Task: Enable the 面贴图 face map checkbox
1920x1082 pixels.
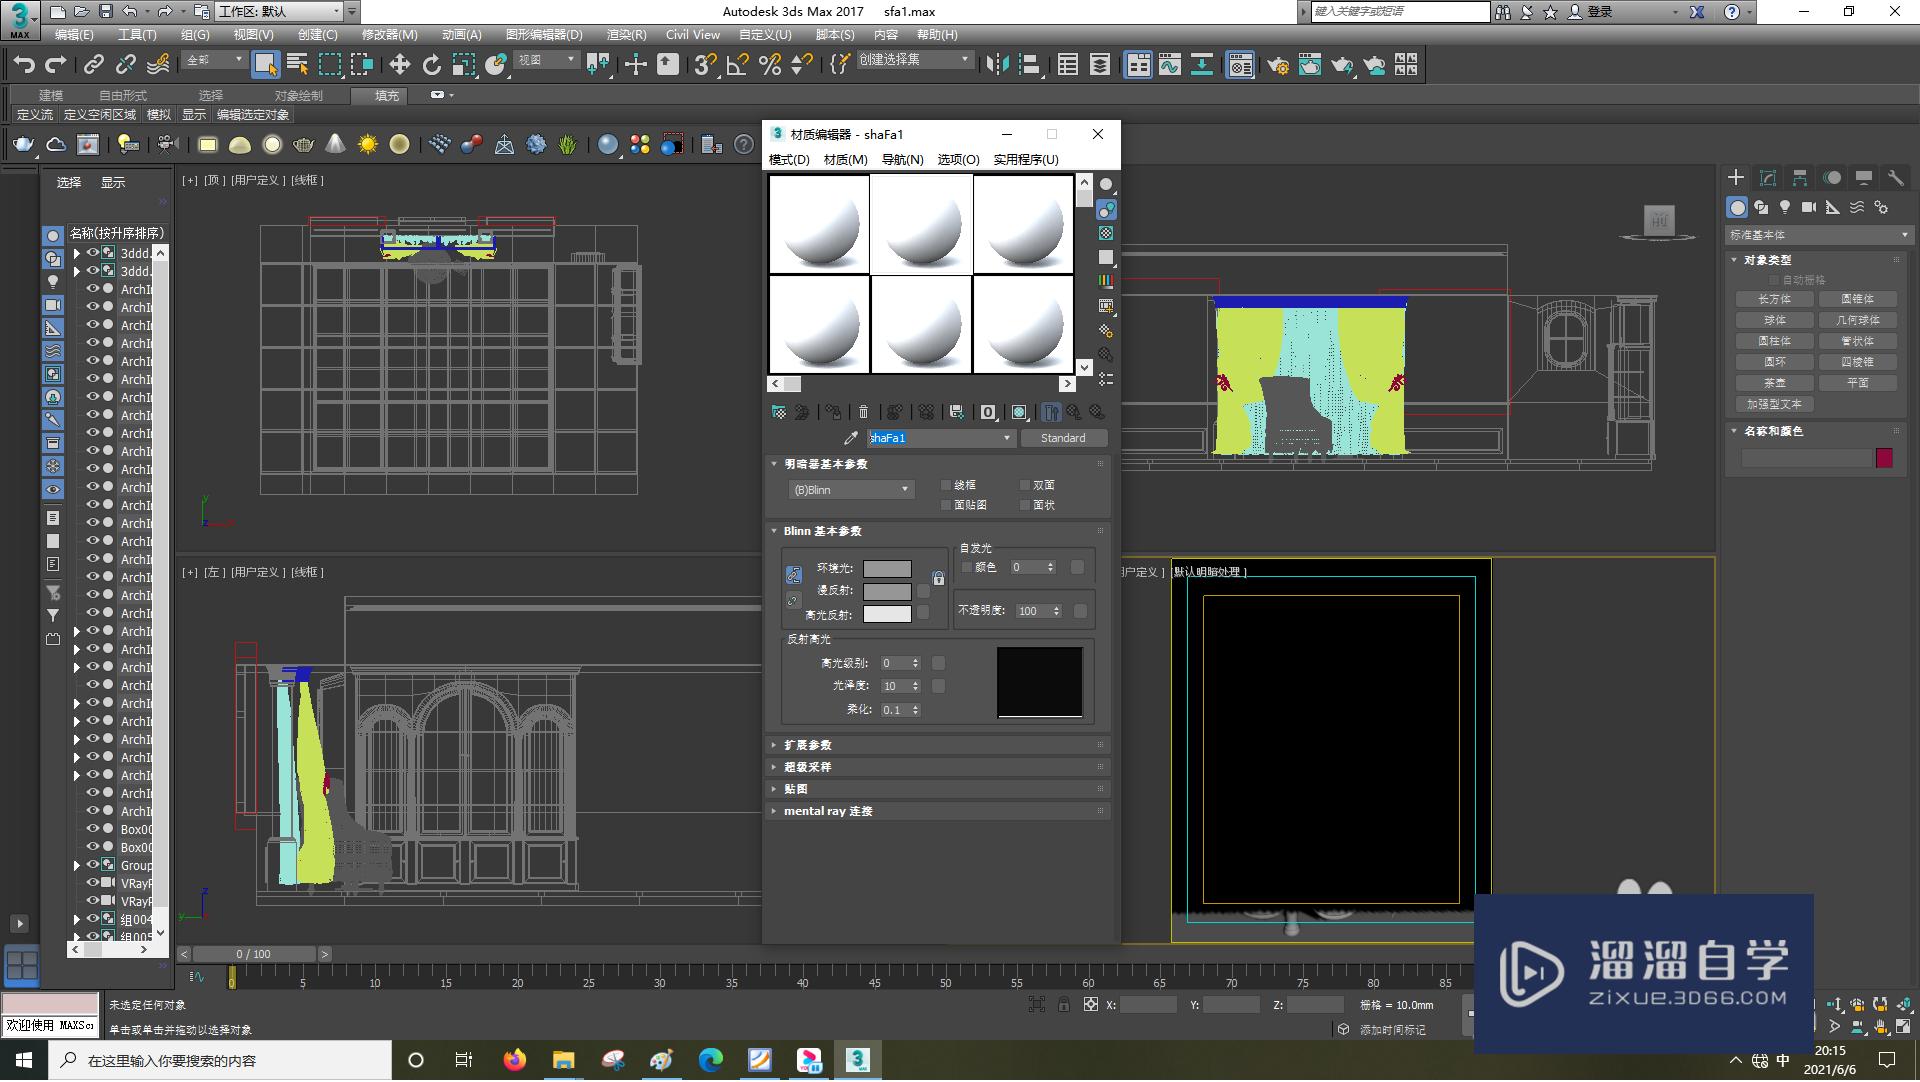Action: click(946, 505)
